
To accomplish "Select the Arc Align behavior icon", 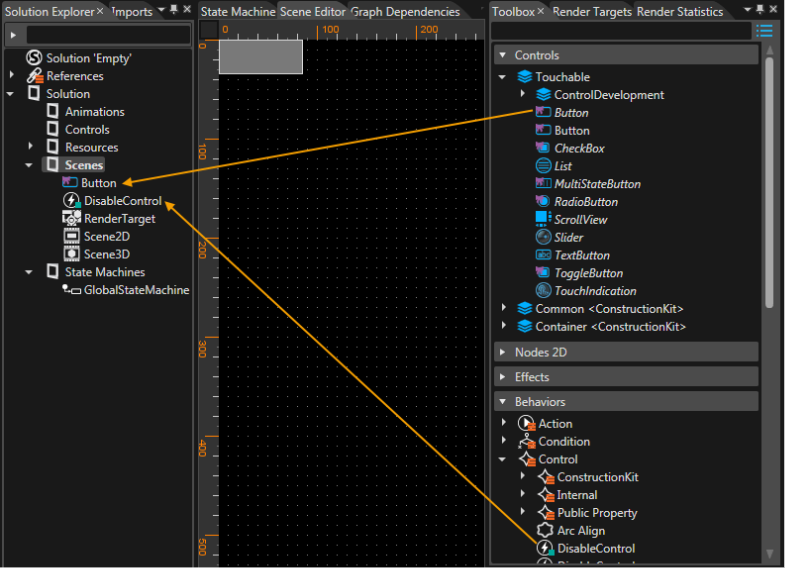I will coord(545,530).
